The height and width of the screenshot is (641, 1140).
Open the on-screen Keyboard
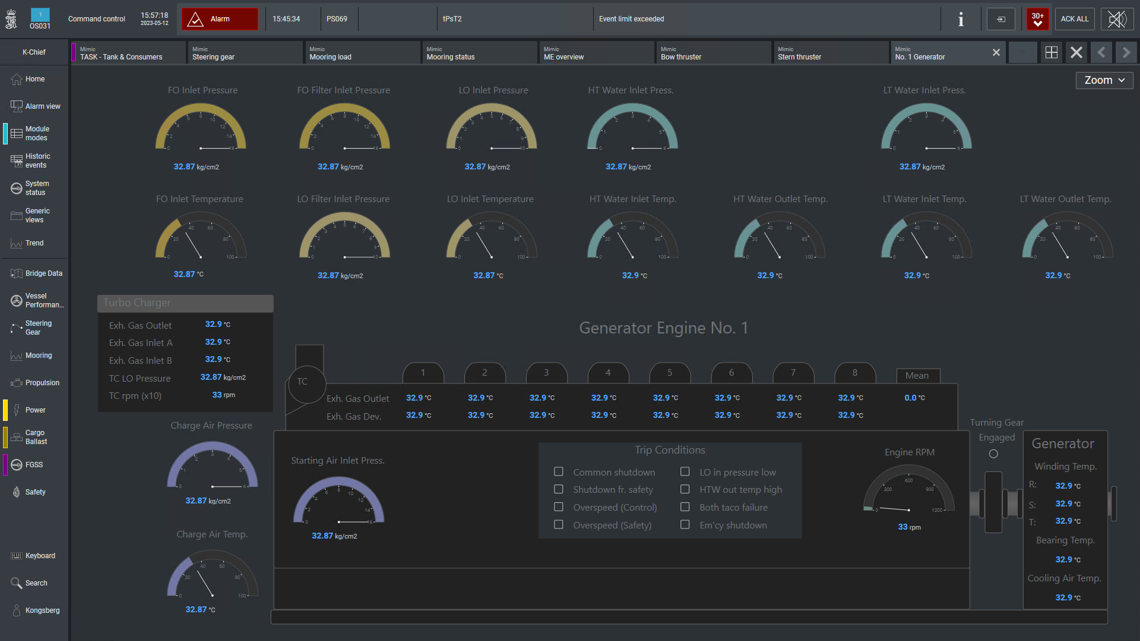click(x=34, y=556)
